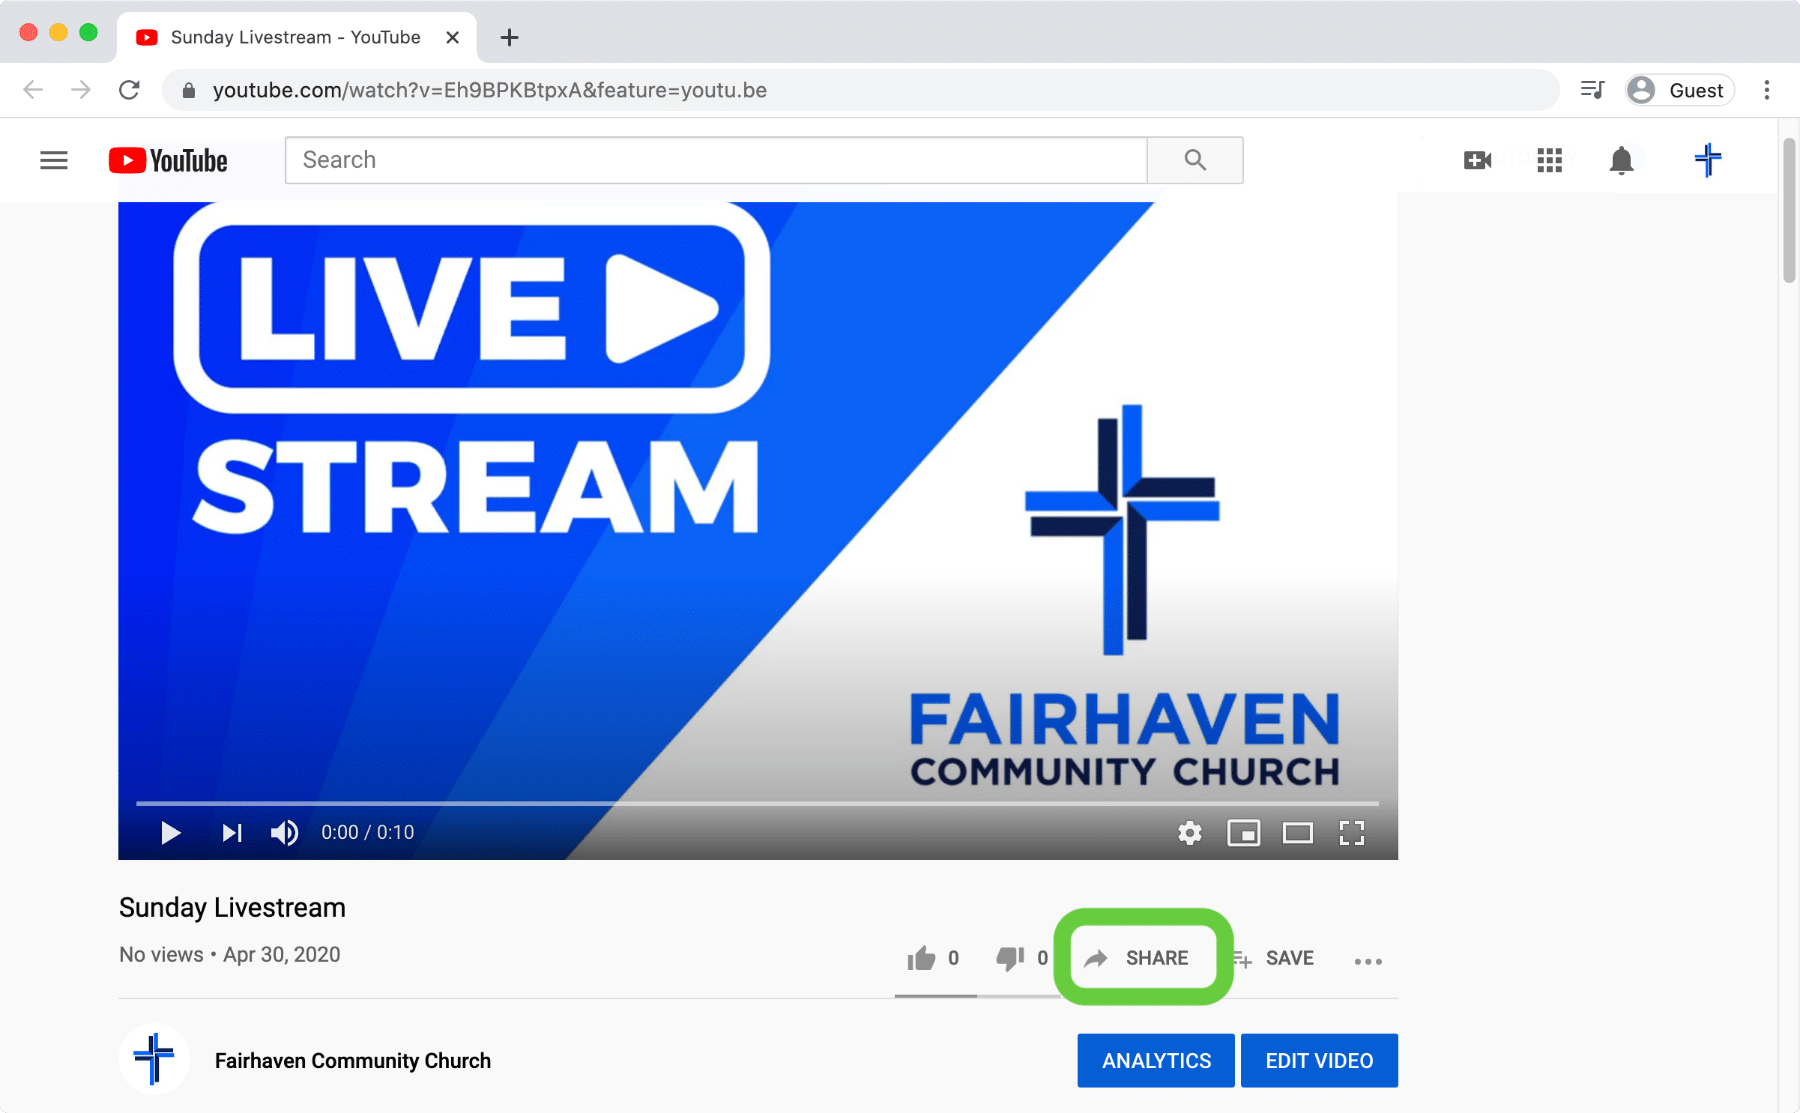The image size is (1800, 1113).
Task: Switch to theater mode
Action: [x=1298, y=833]
